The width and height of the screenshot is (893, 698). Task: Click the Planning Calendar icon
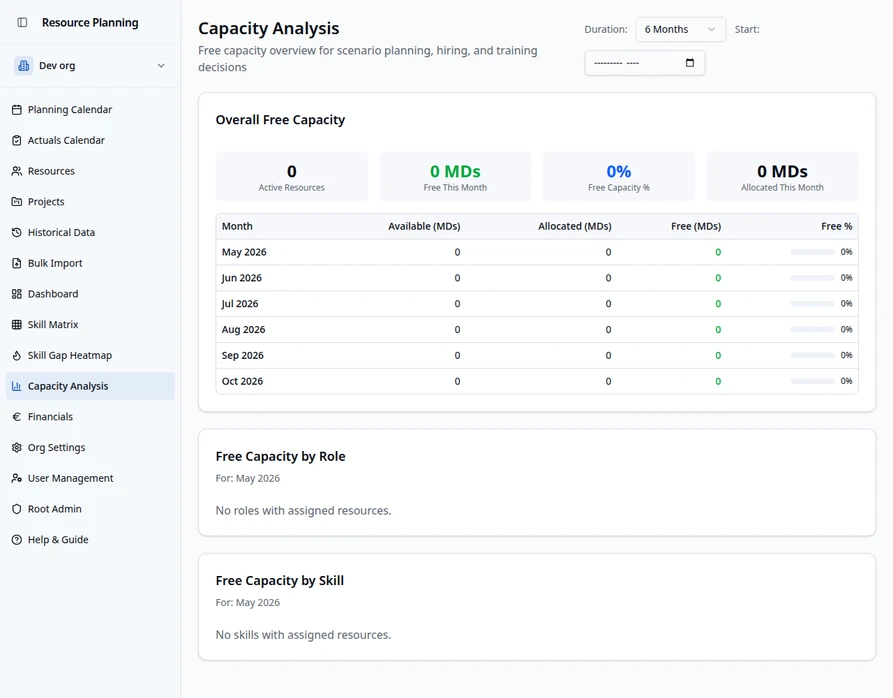tap(17, 109)
